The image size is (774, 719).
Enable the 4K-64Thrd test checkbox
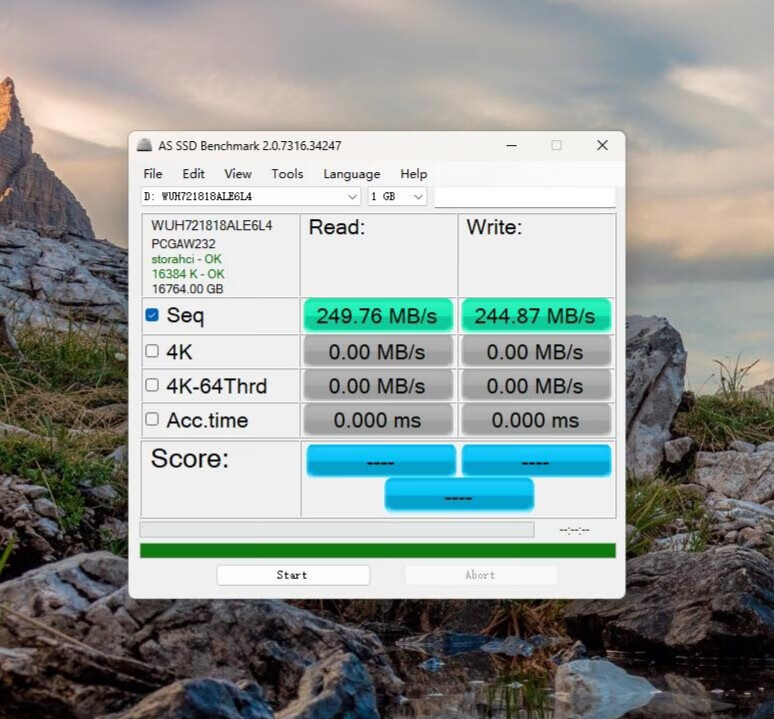[152, 385]
